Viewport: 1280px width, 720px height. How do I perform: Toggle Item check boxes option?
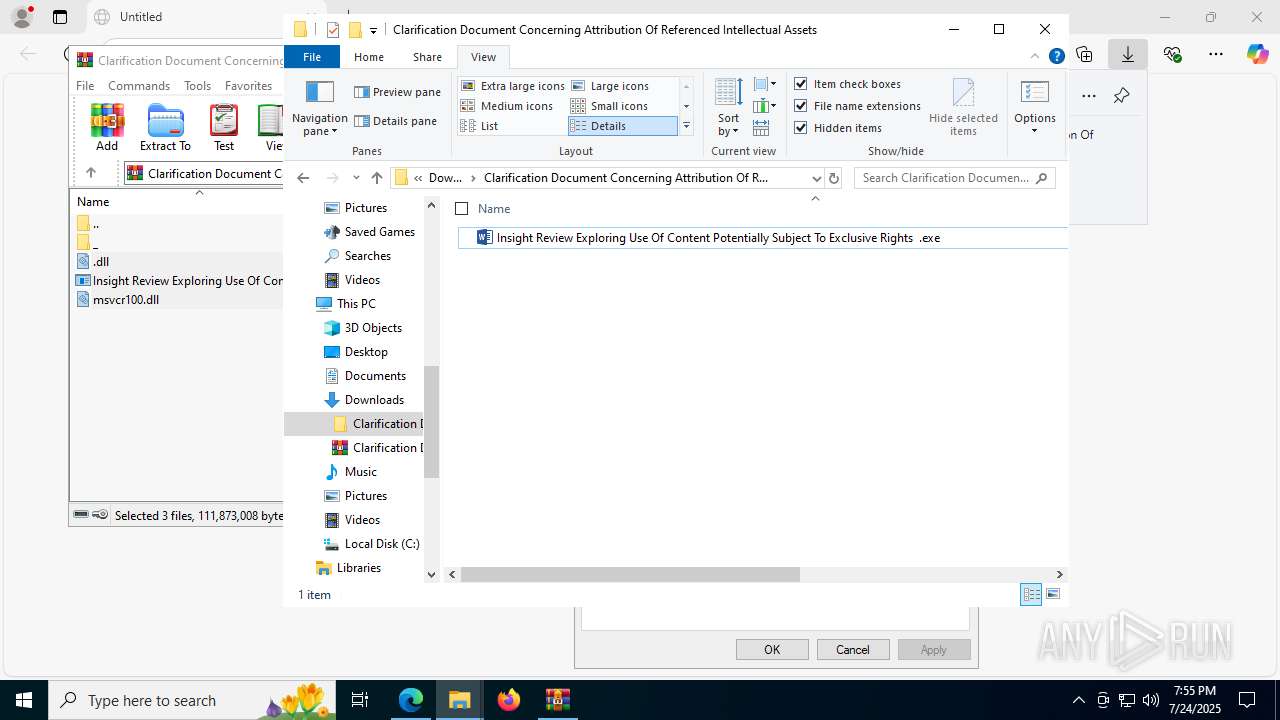[847, 84]
